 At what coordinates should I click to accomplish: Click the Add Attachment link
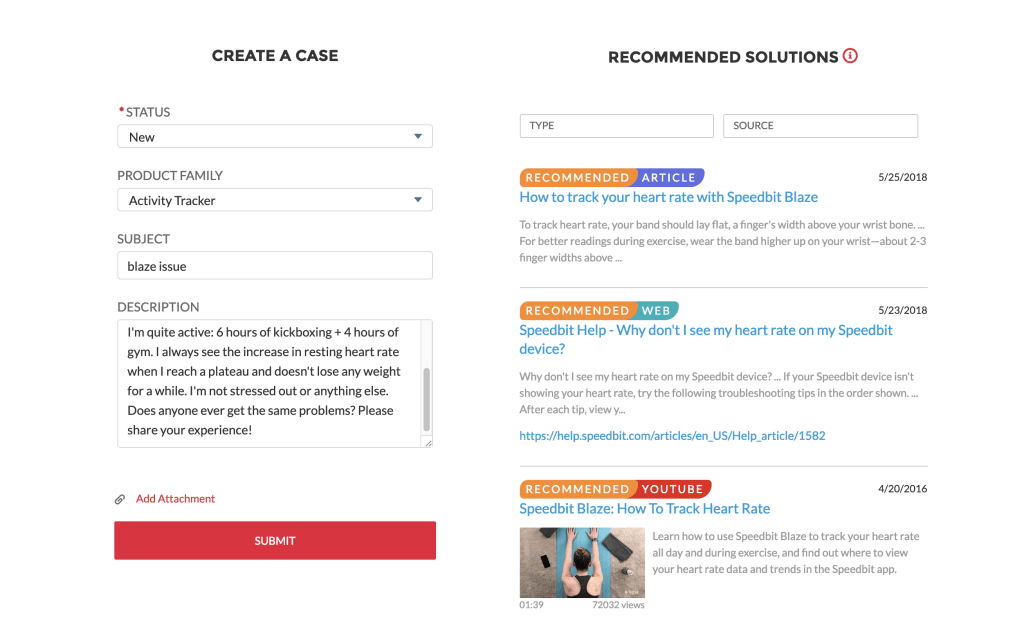click(175, 499)
